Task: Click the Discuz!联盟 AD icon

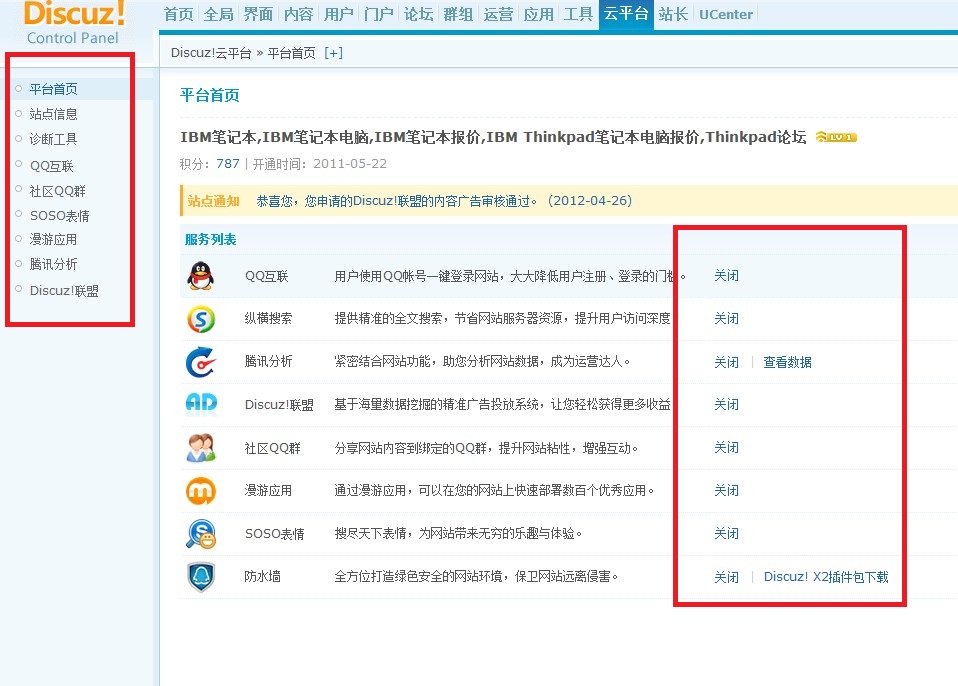Action: point(201,404)
